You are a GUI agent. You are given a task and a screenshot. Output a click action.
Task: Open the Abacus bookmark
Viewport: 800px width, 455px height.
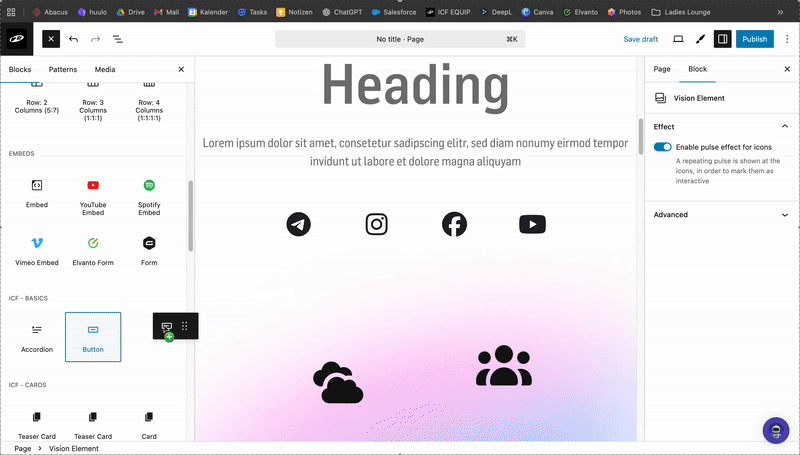(50, 12)
